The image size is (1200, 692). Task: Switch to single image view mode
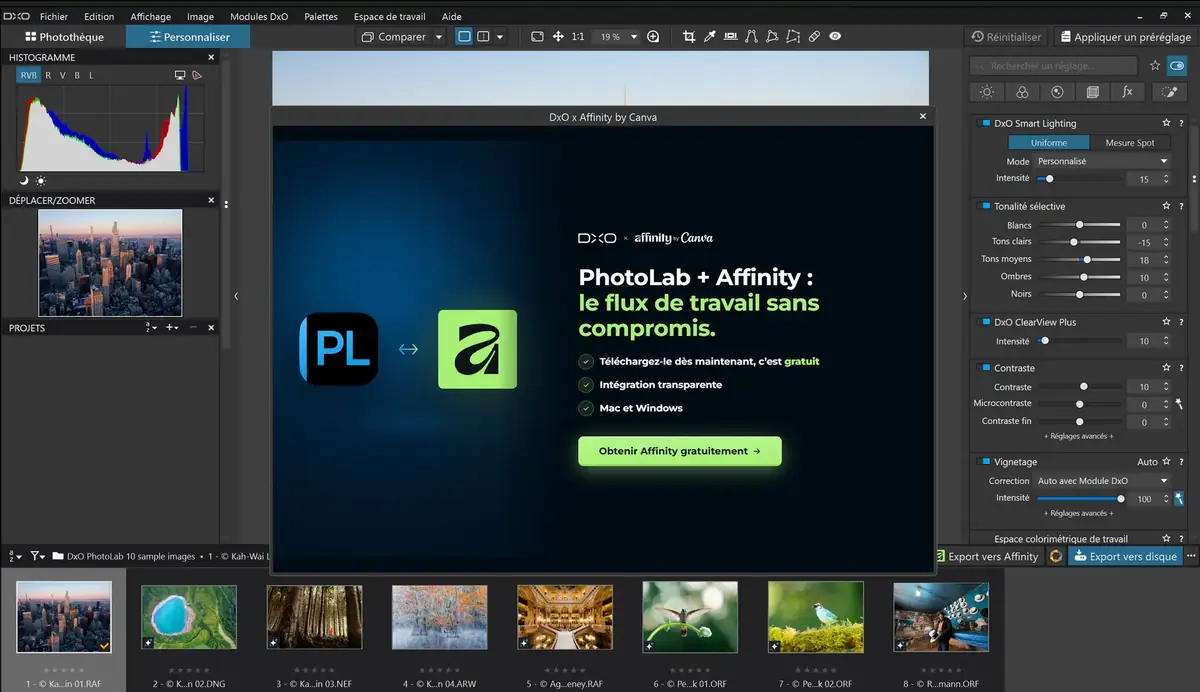click(464, 37)
